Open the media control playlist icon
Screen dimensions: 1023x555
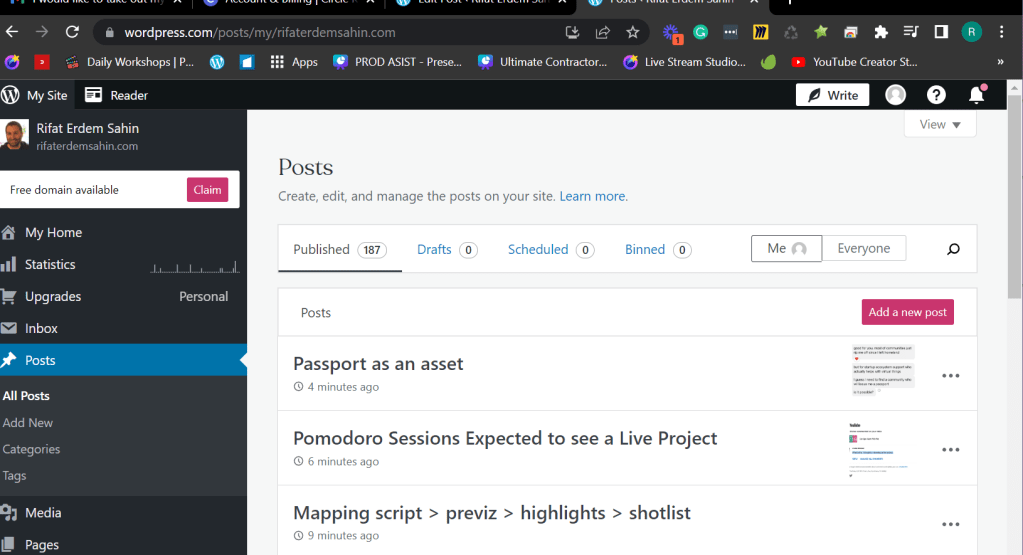click(911, 32)
